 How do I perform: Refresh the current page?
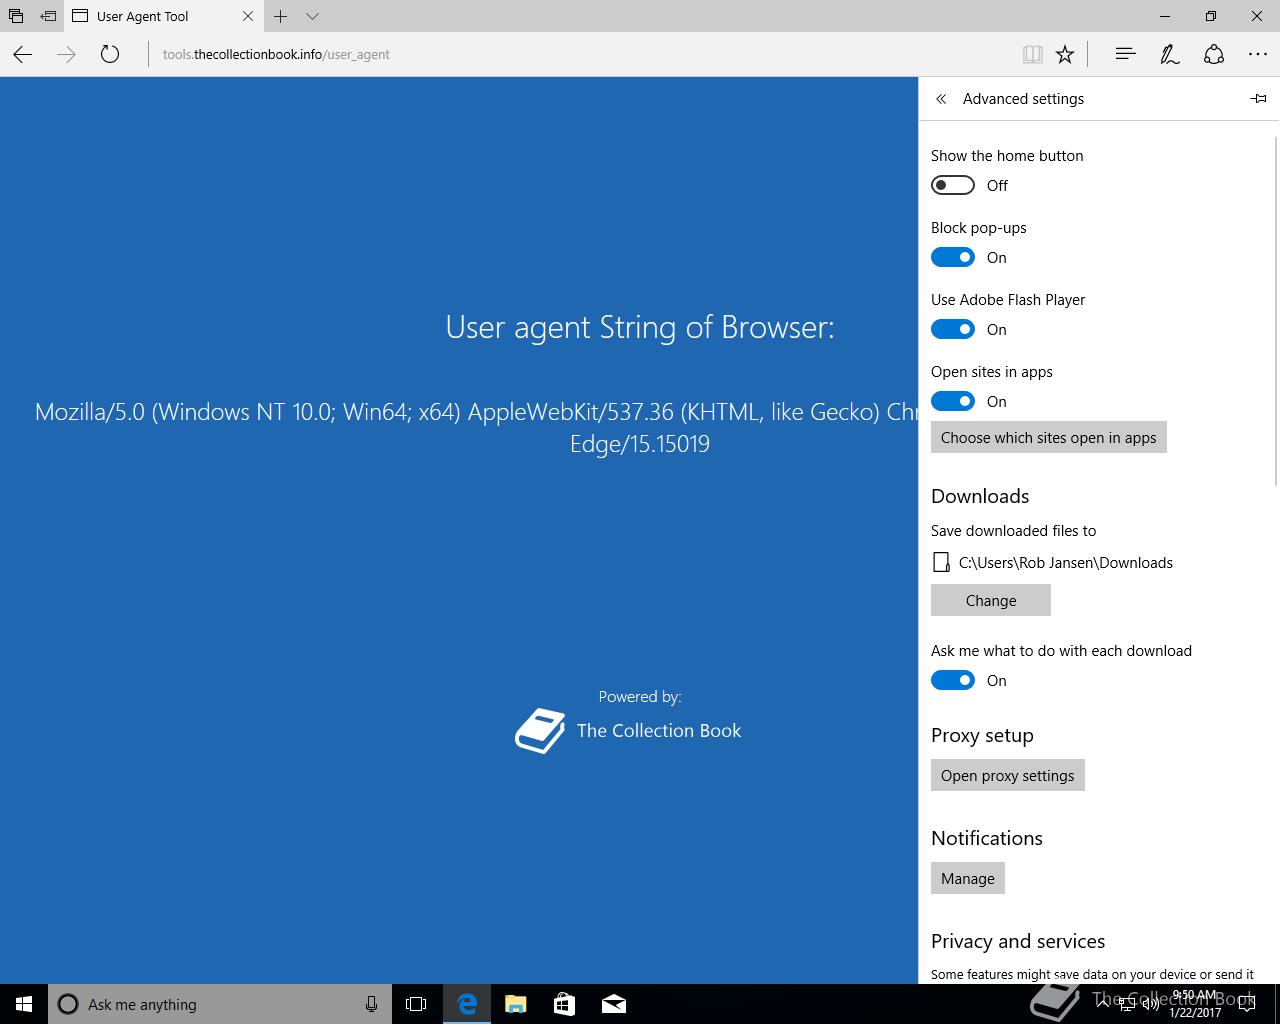point(110,54)
